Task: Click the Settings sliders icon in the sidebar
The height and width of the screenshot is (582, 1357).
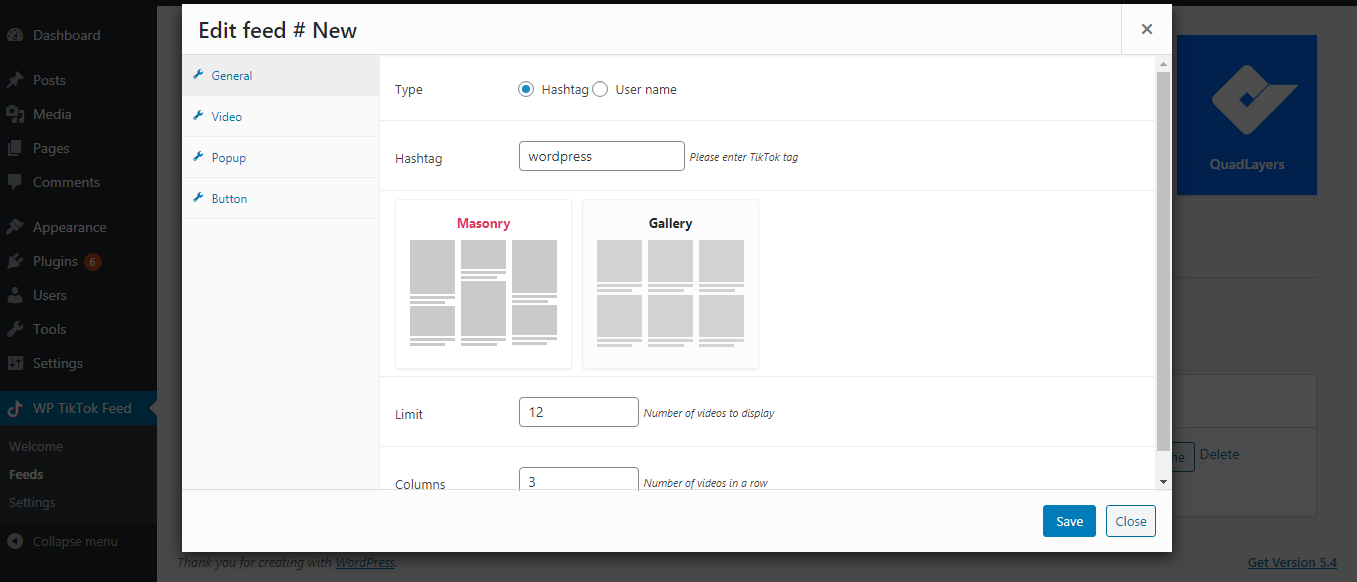Action: pyautogui.click(x=15, y=363)
